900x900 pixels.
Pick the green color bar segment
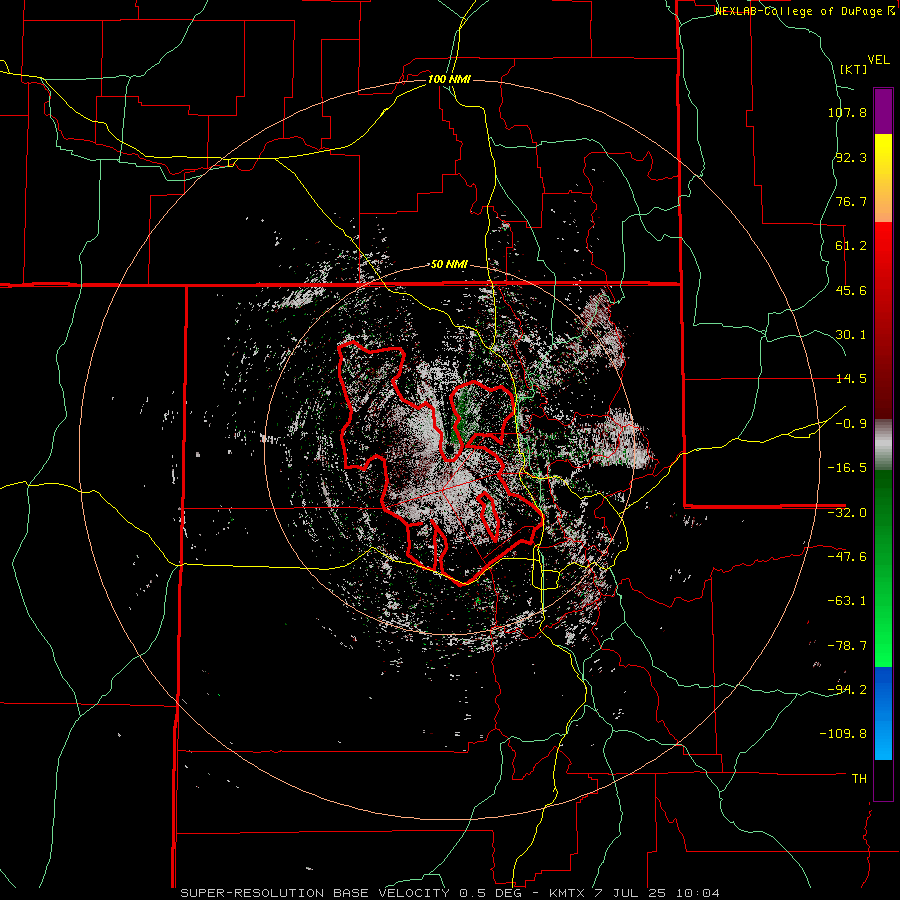(x=883, y=568)
